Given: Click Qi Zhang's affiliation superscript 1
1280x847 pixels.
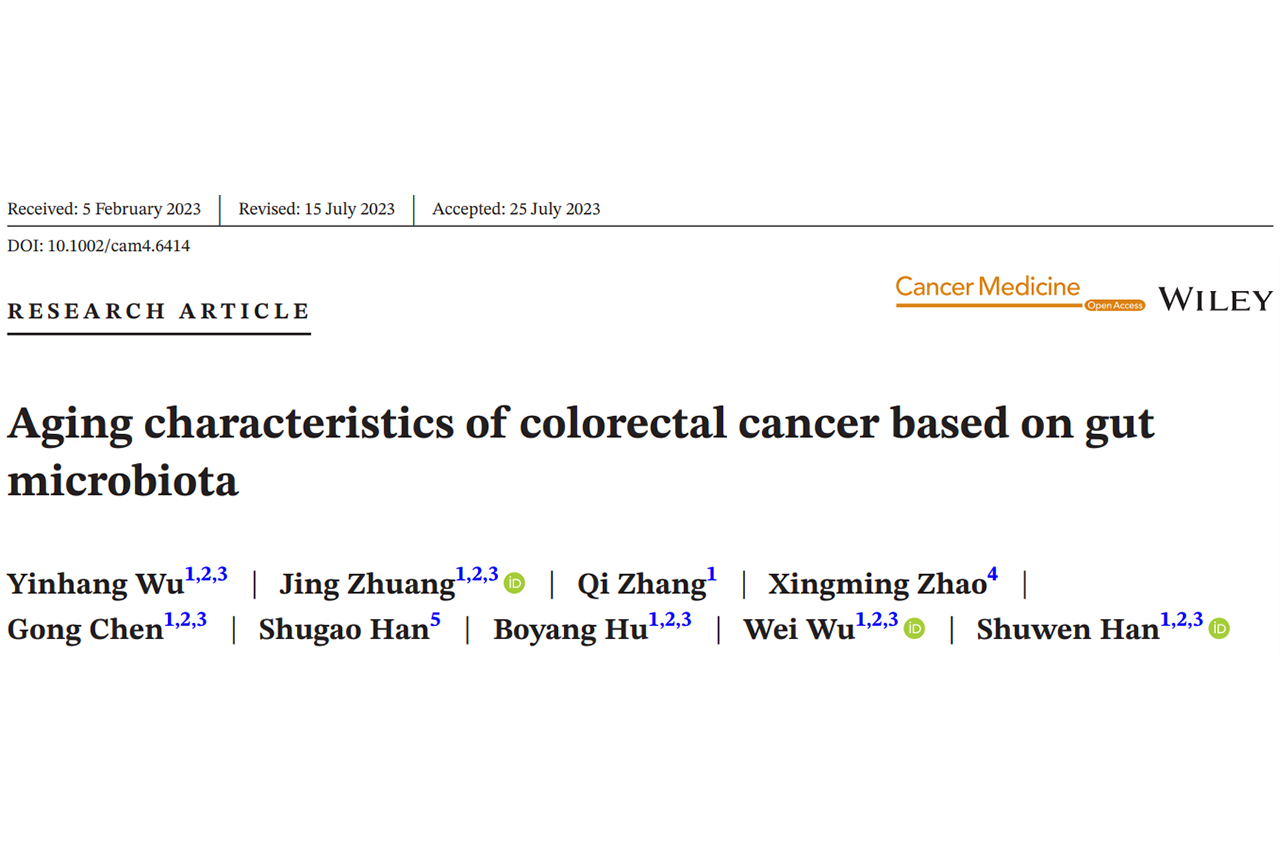Looking at the screenshot, I should [x=711, y=575].
